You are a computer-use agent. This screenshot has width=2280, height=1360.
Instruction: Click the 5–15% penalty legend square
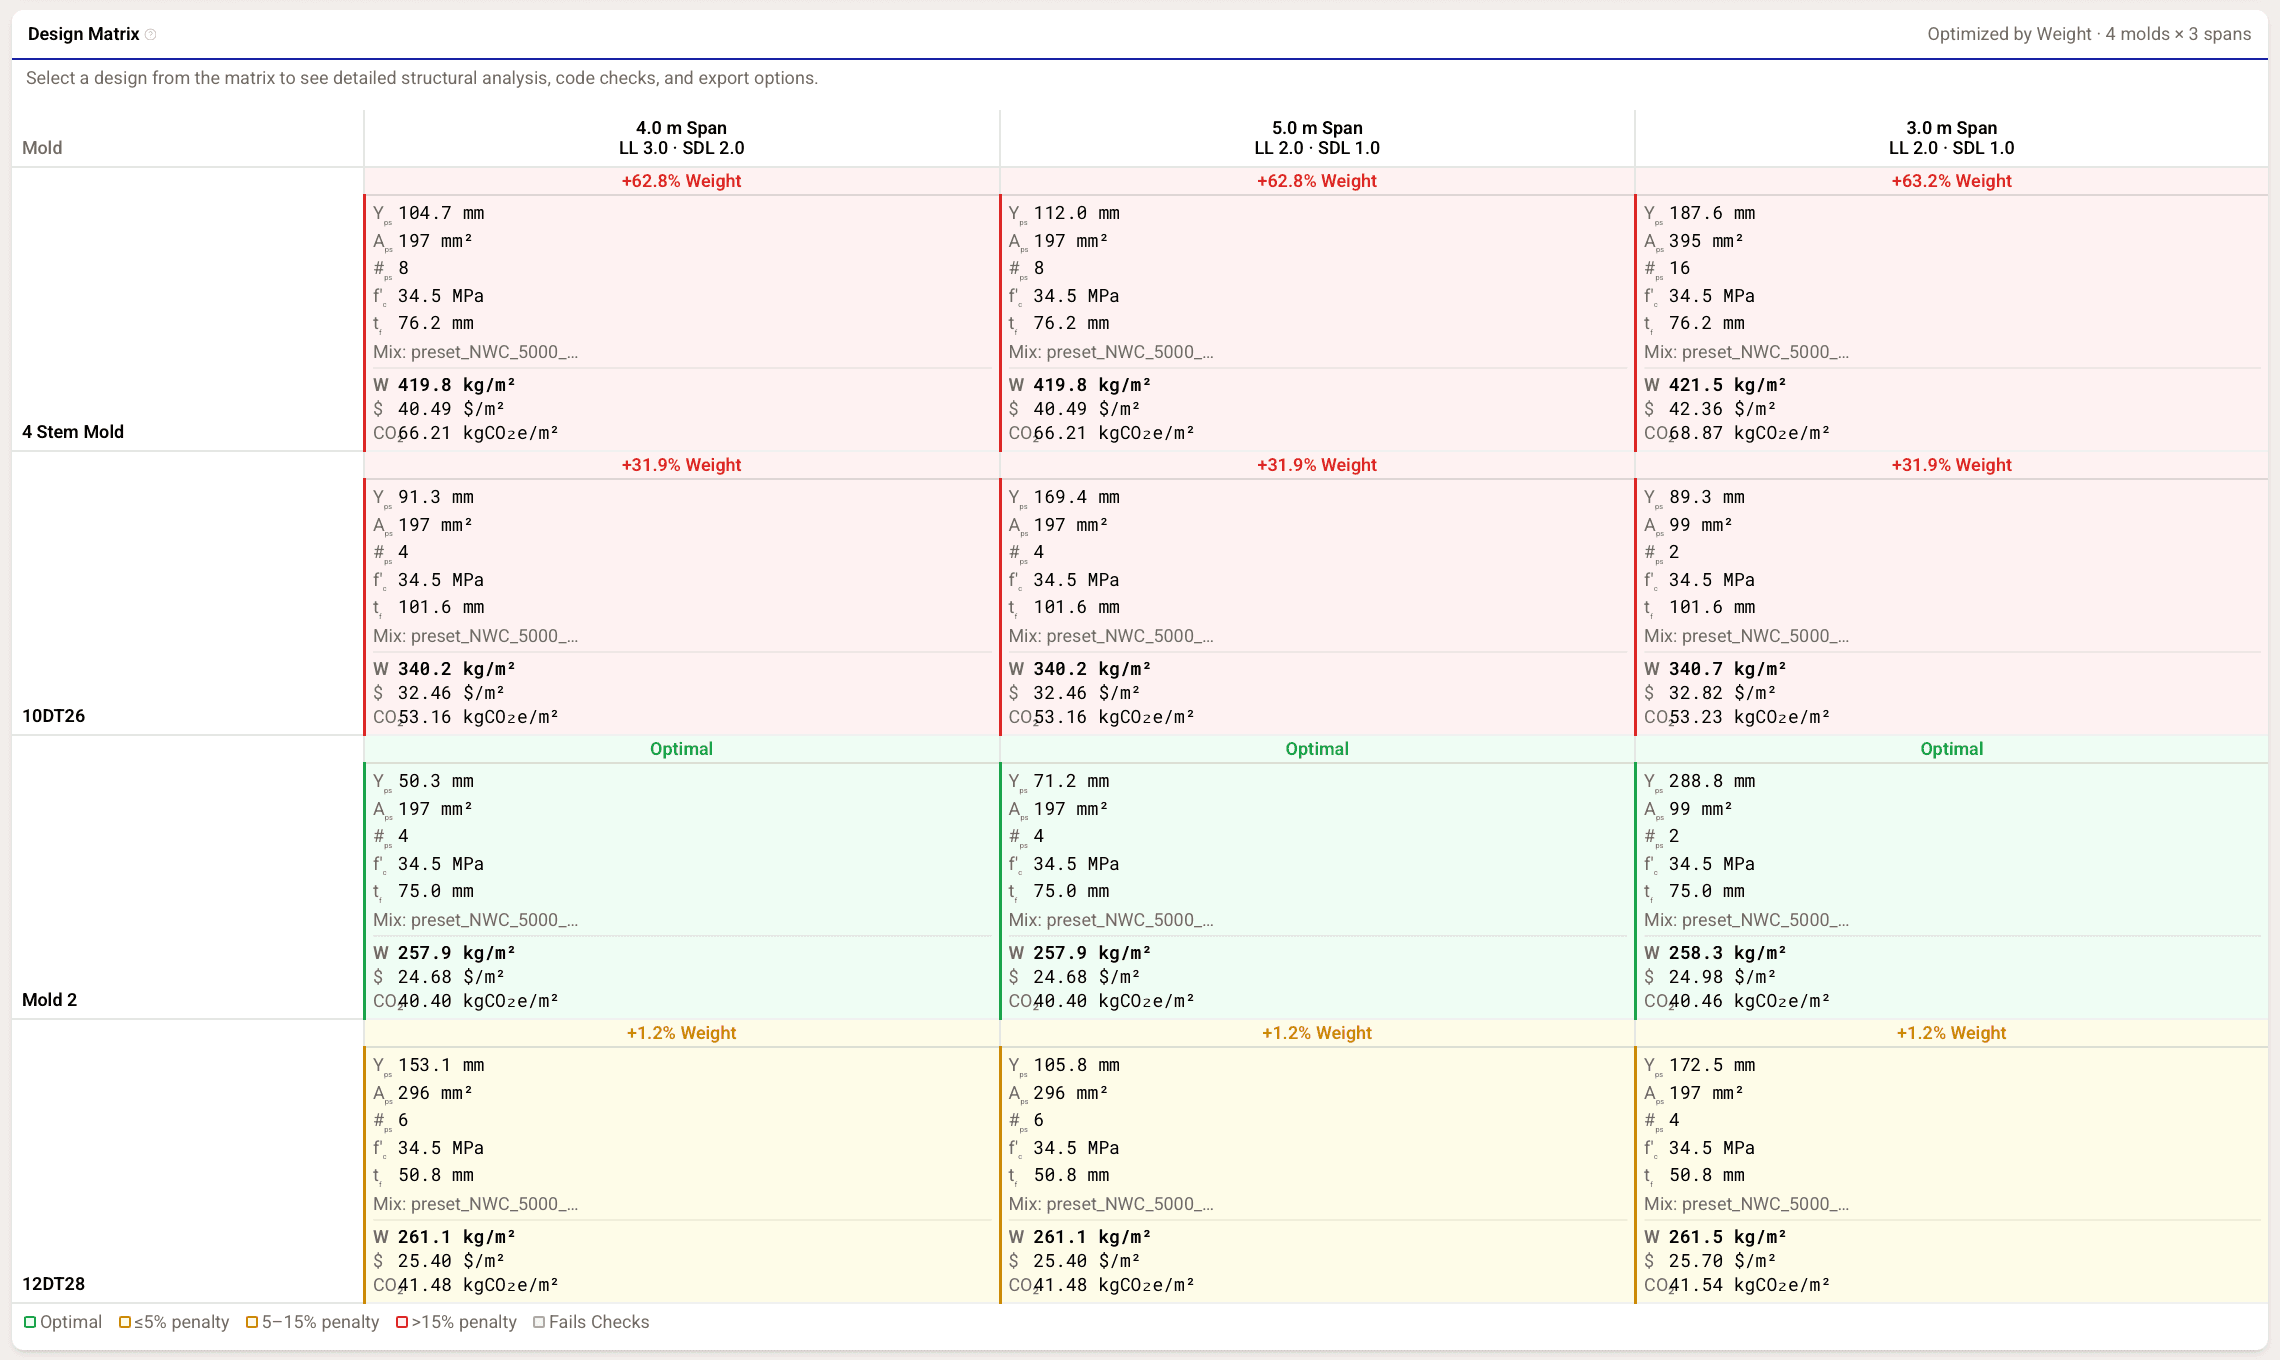click(x=251, y=1322)
